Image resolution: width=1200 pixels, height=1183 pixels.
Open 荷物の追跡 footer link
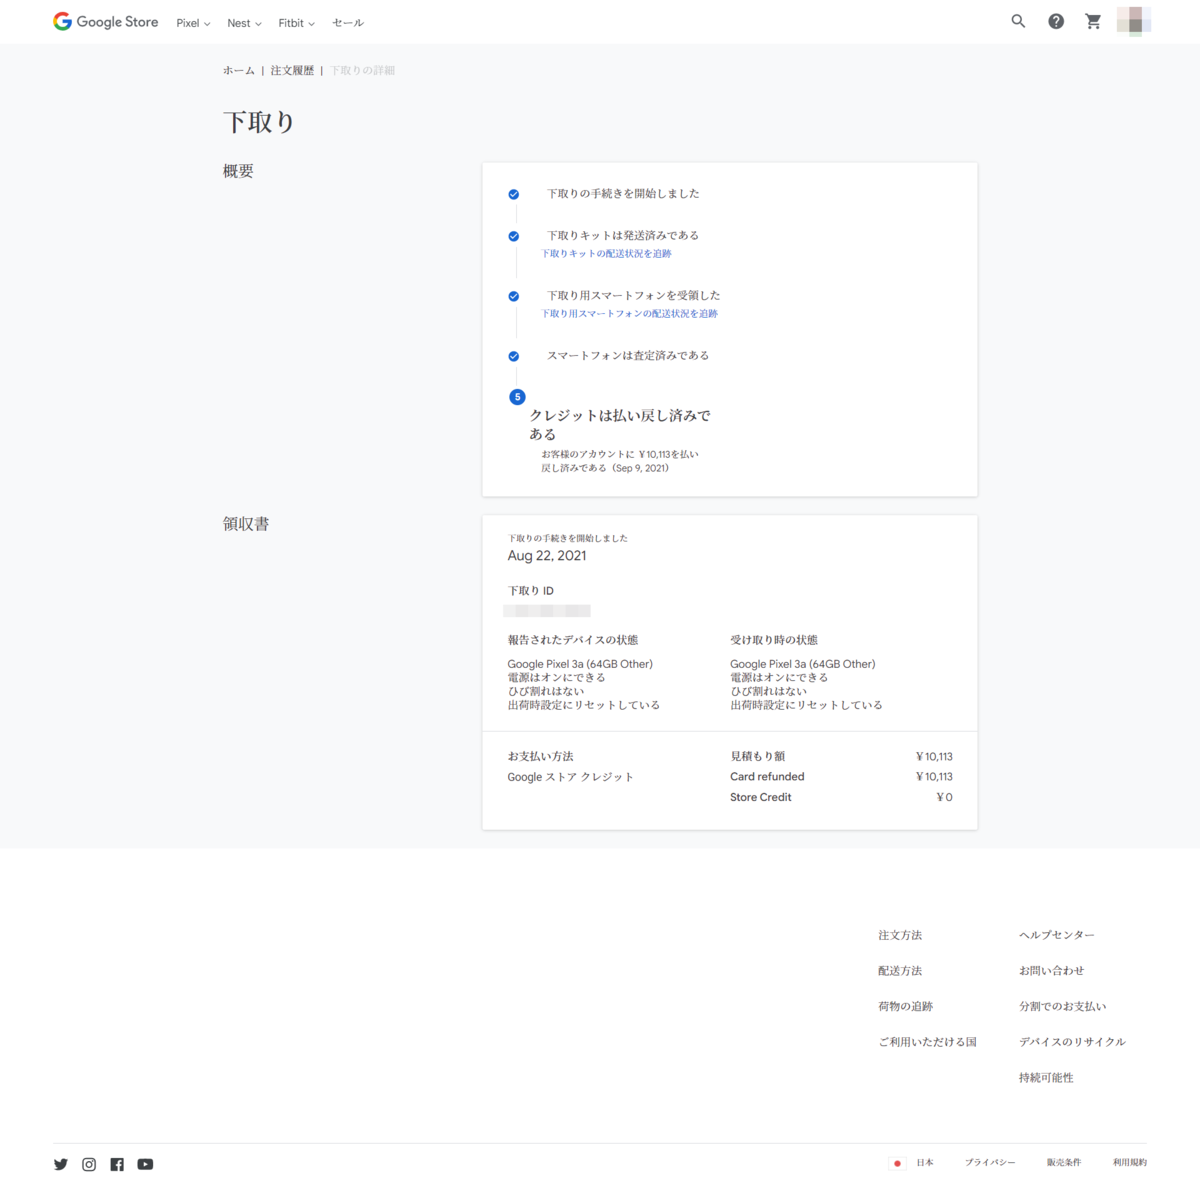click(906, 1006)
